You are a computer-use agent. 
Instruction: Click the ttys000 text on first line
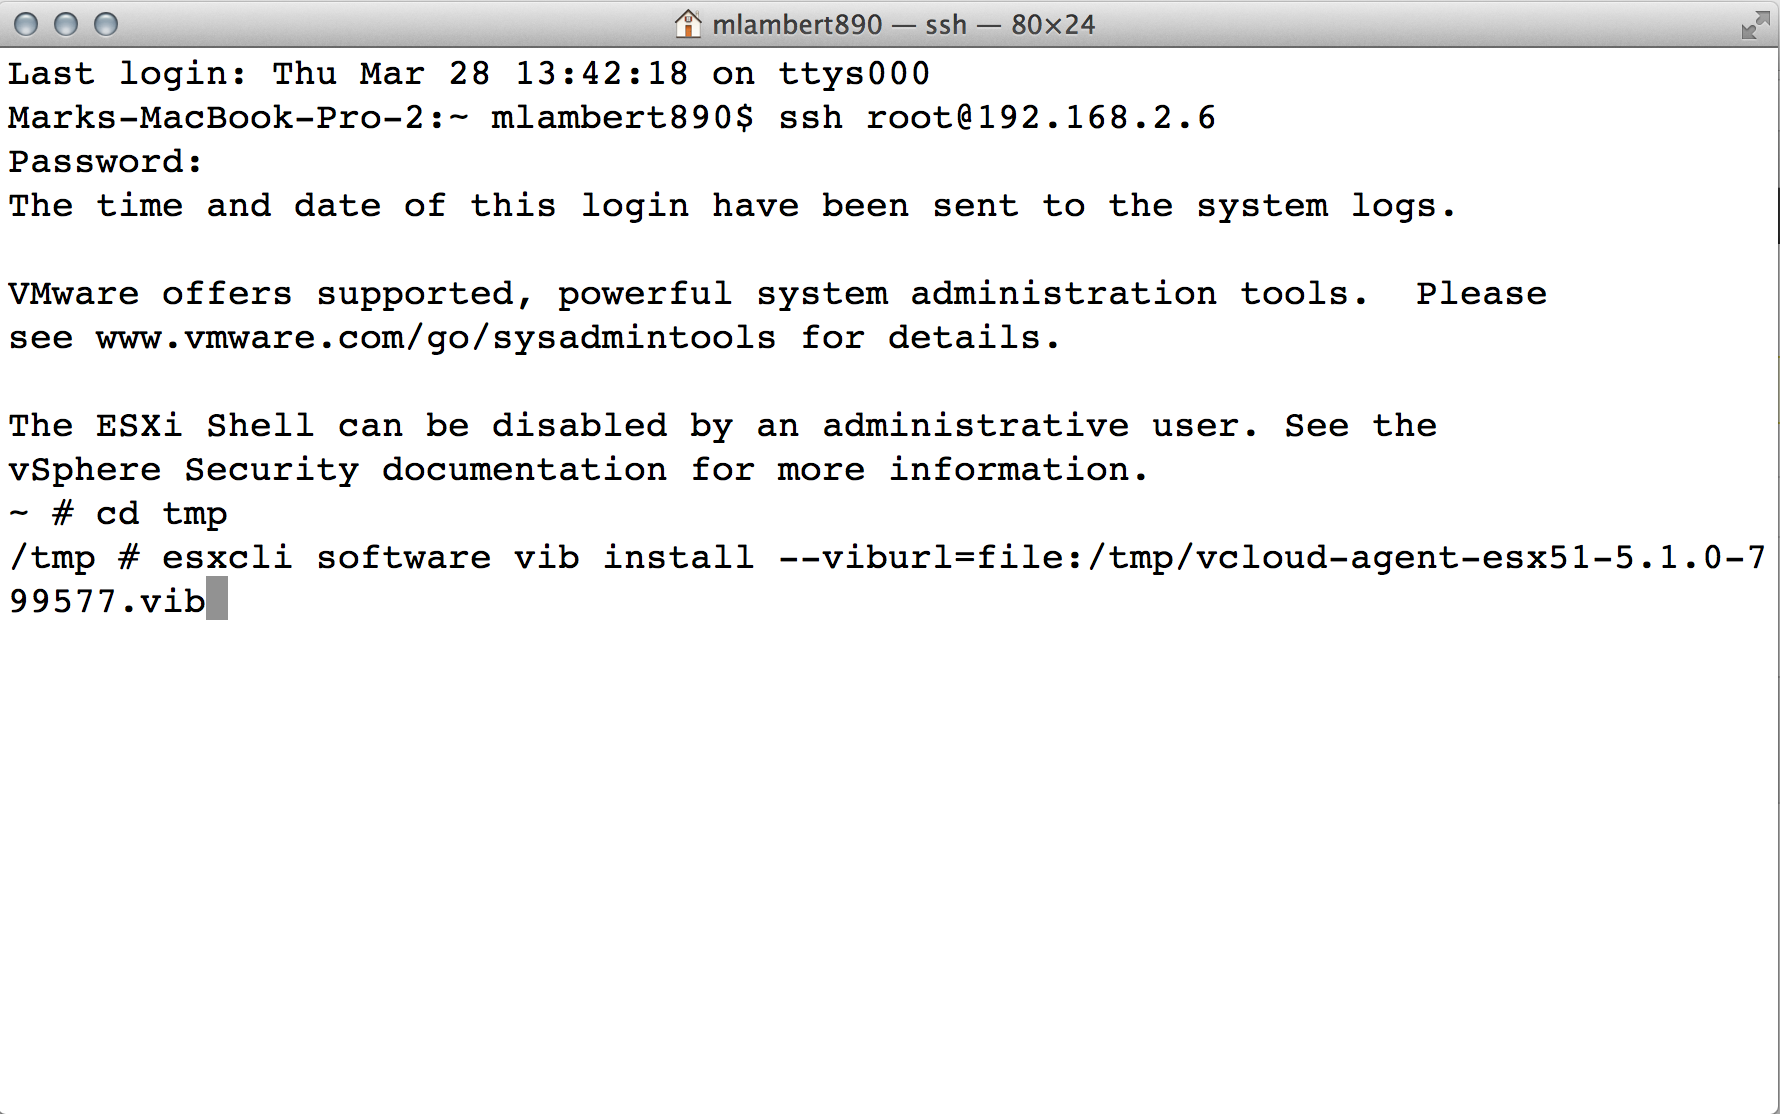(854, 74)
